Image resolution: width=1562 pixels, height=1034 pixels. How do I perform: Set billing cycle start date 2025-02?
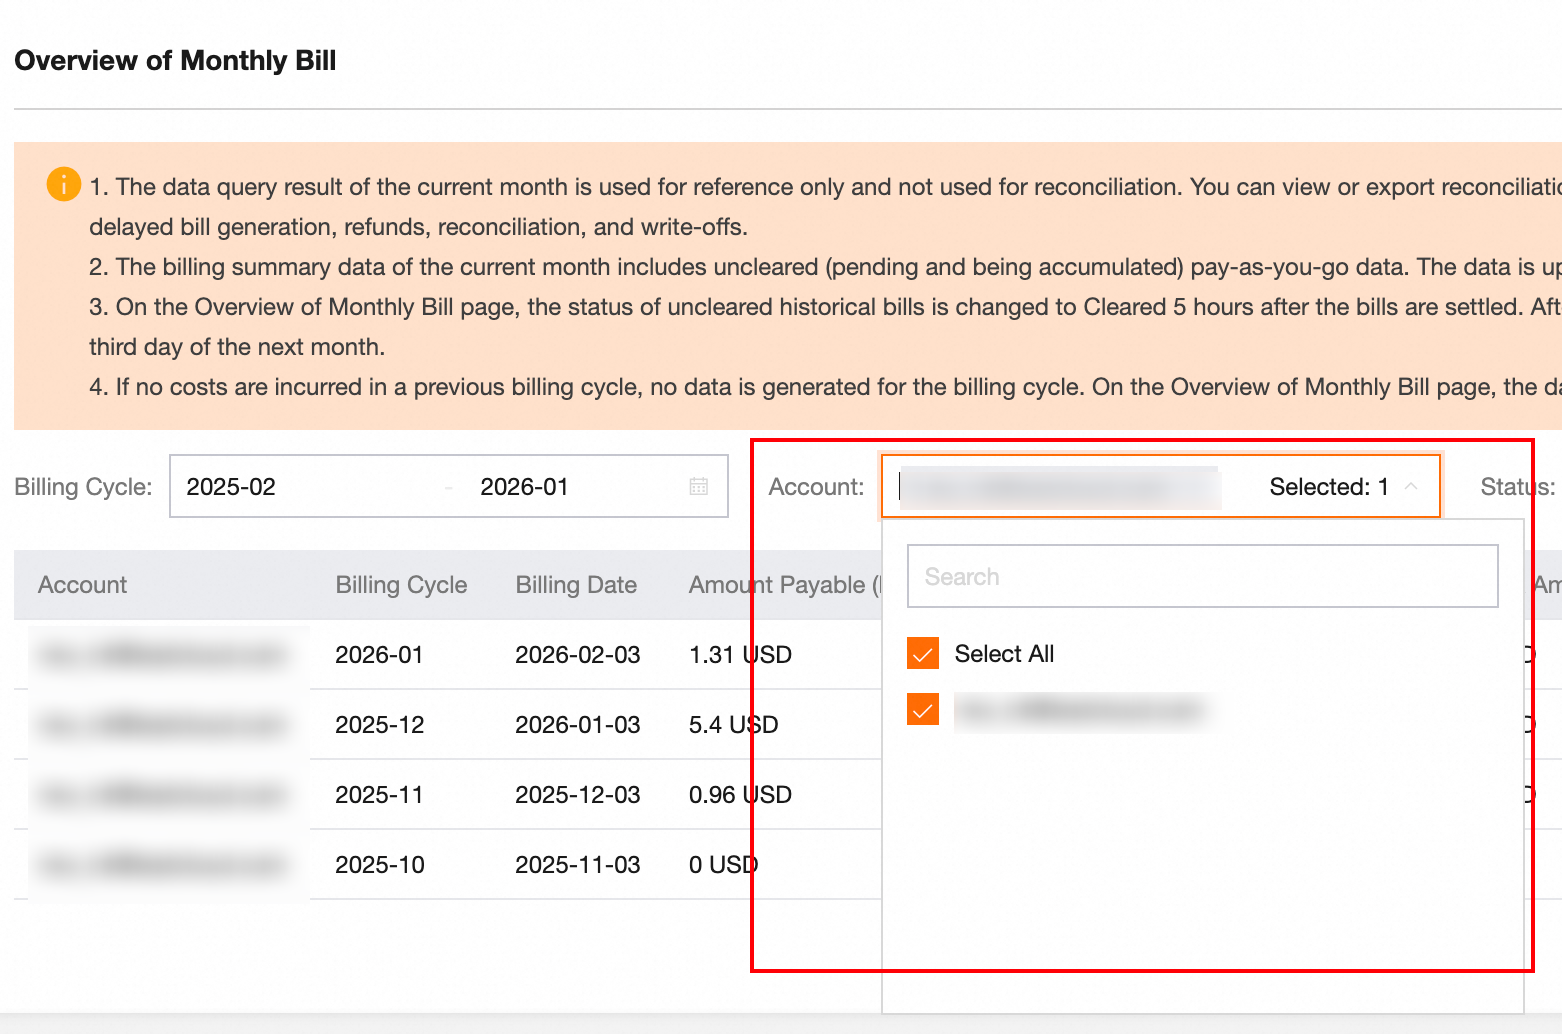[231, 486]
